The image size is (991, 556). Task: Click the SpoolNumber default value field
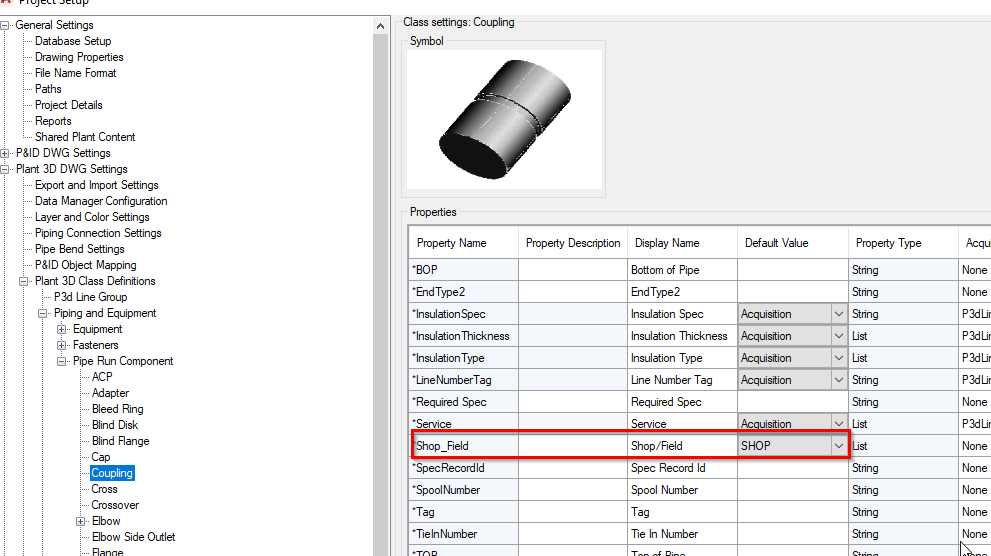793,490
